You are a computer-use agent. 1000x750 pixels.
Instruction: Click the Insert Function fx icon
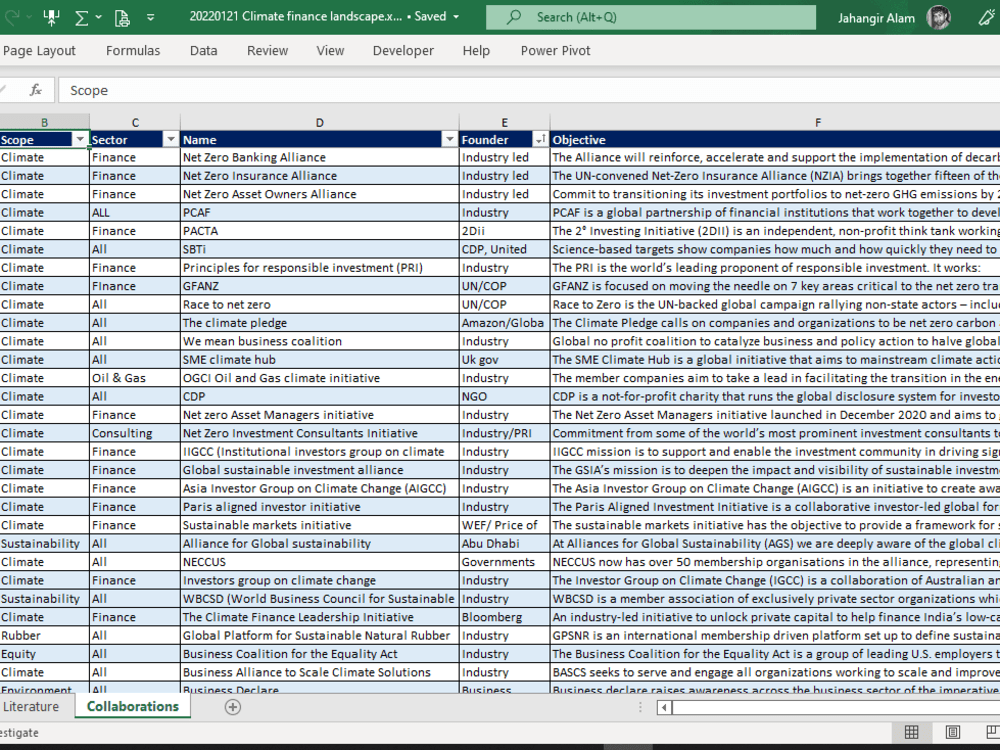36,91
